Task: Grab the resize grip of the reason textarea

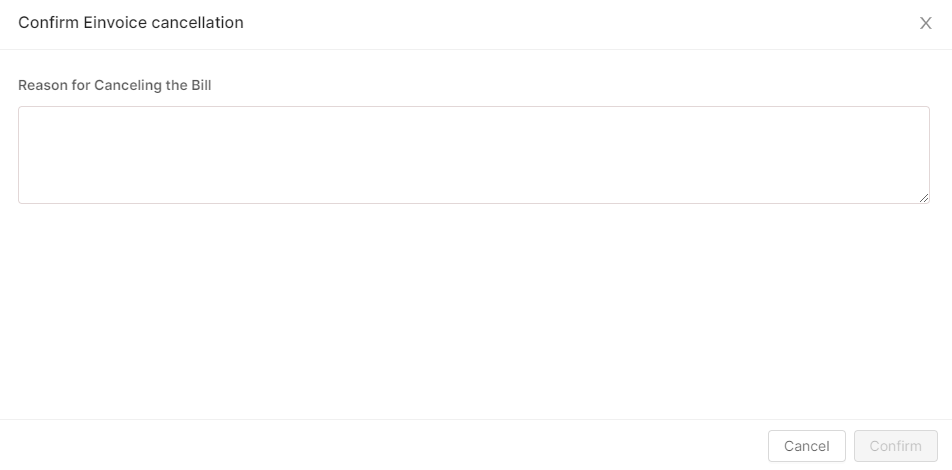Action: (924, 198)
